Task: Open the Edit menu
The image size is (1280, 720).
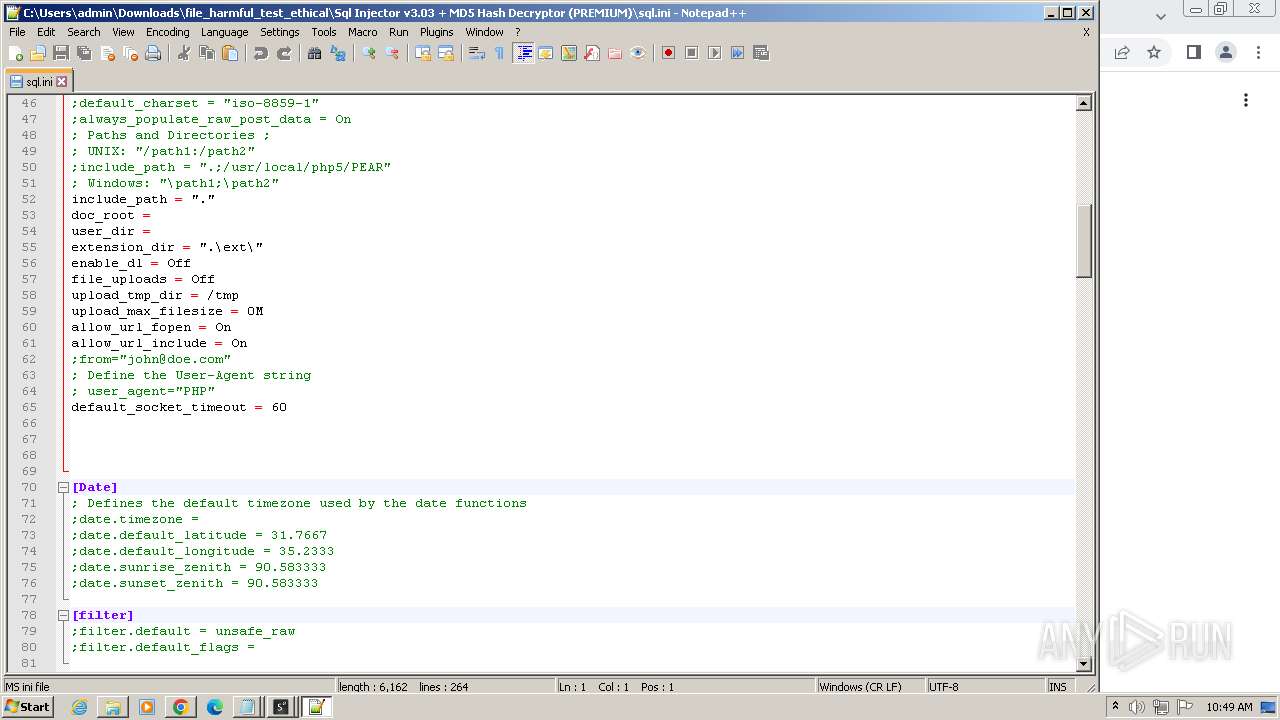Action: pyautogui.click(x=46, y=32)
